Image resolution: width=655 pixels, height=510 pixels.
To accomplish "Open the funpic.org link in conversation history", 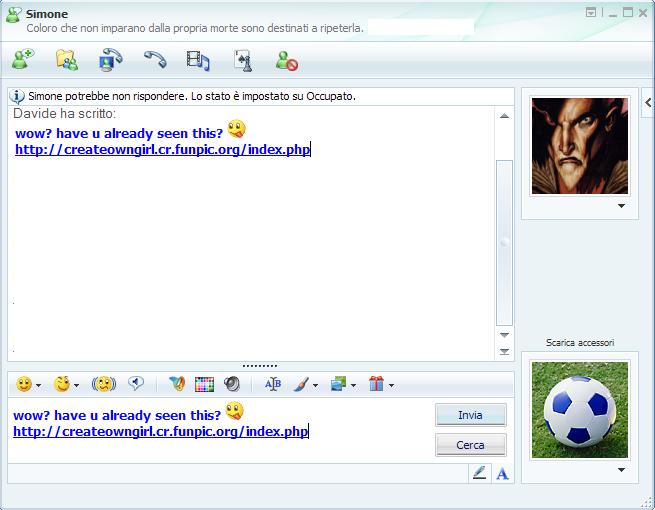I will [x=162, y=150].
